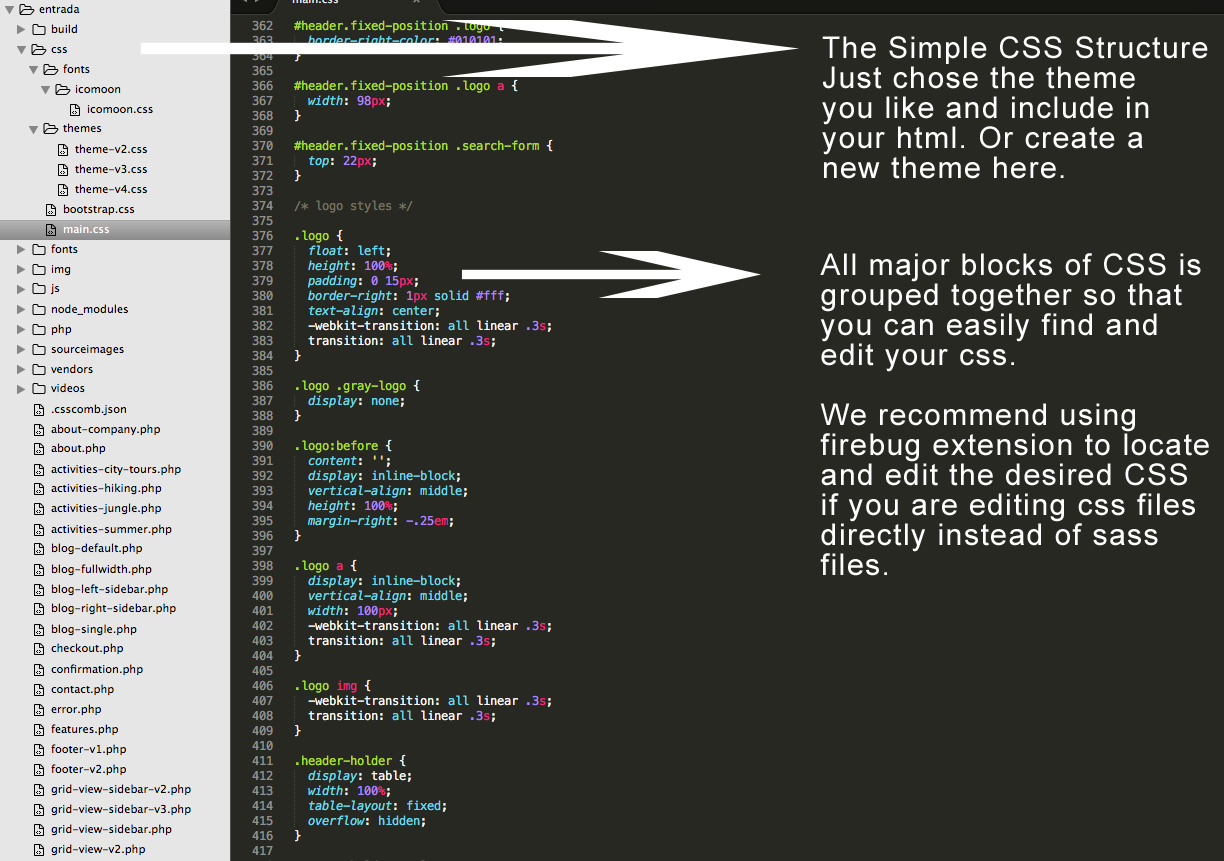Click the bootstrap.css file icon
The image size is (1224, 861).
click(51, 209)
